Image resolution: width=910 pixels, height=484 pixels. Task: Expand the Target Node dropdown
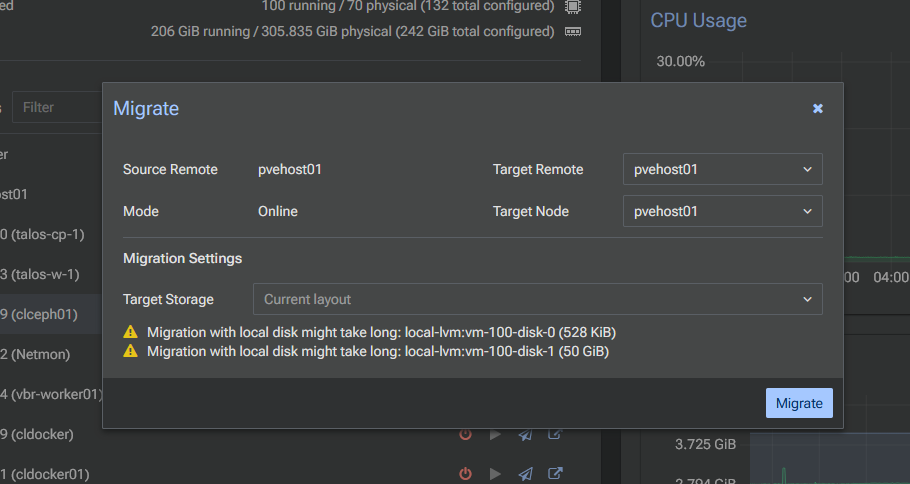pos(722,211)
